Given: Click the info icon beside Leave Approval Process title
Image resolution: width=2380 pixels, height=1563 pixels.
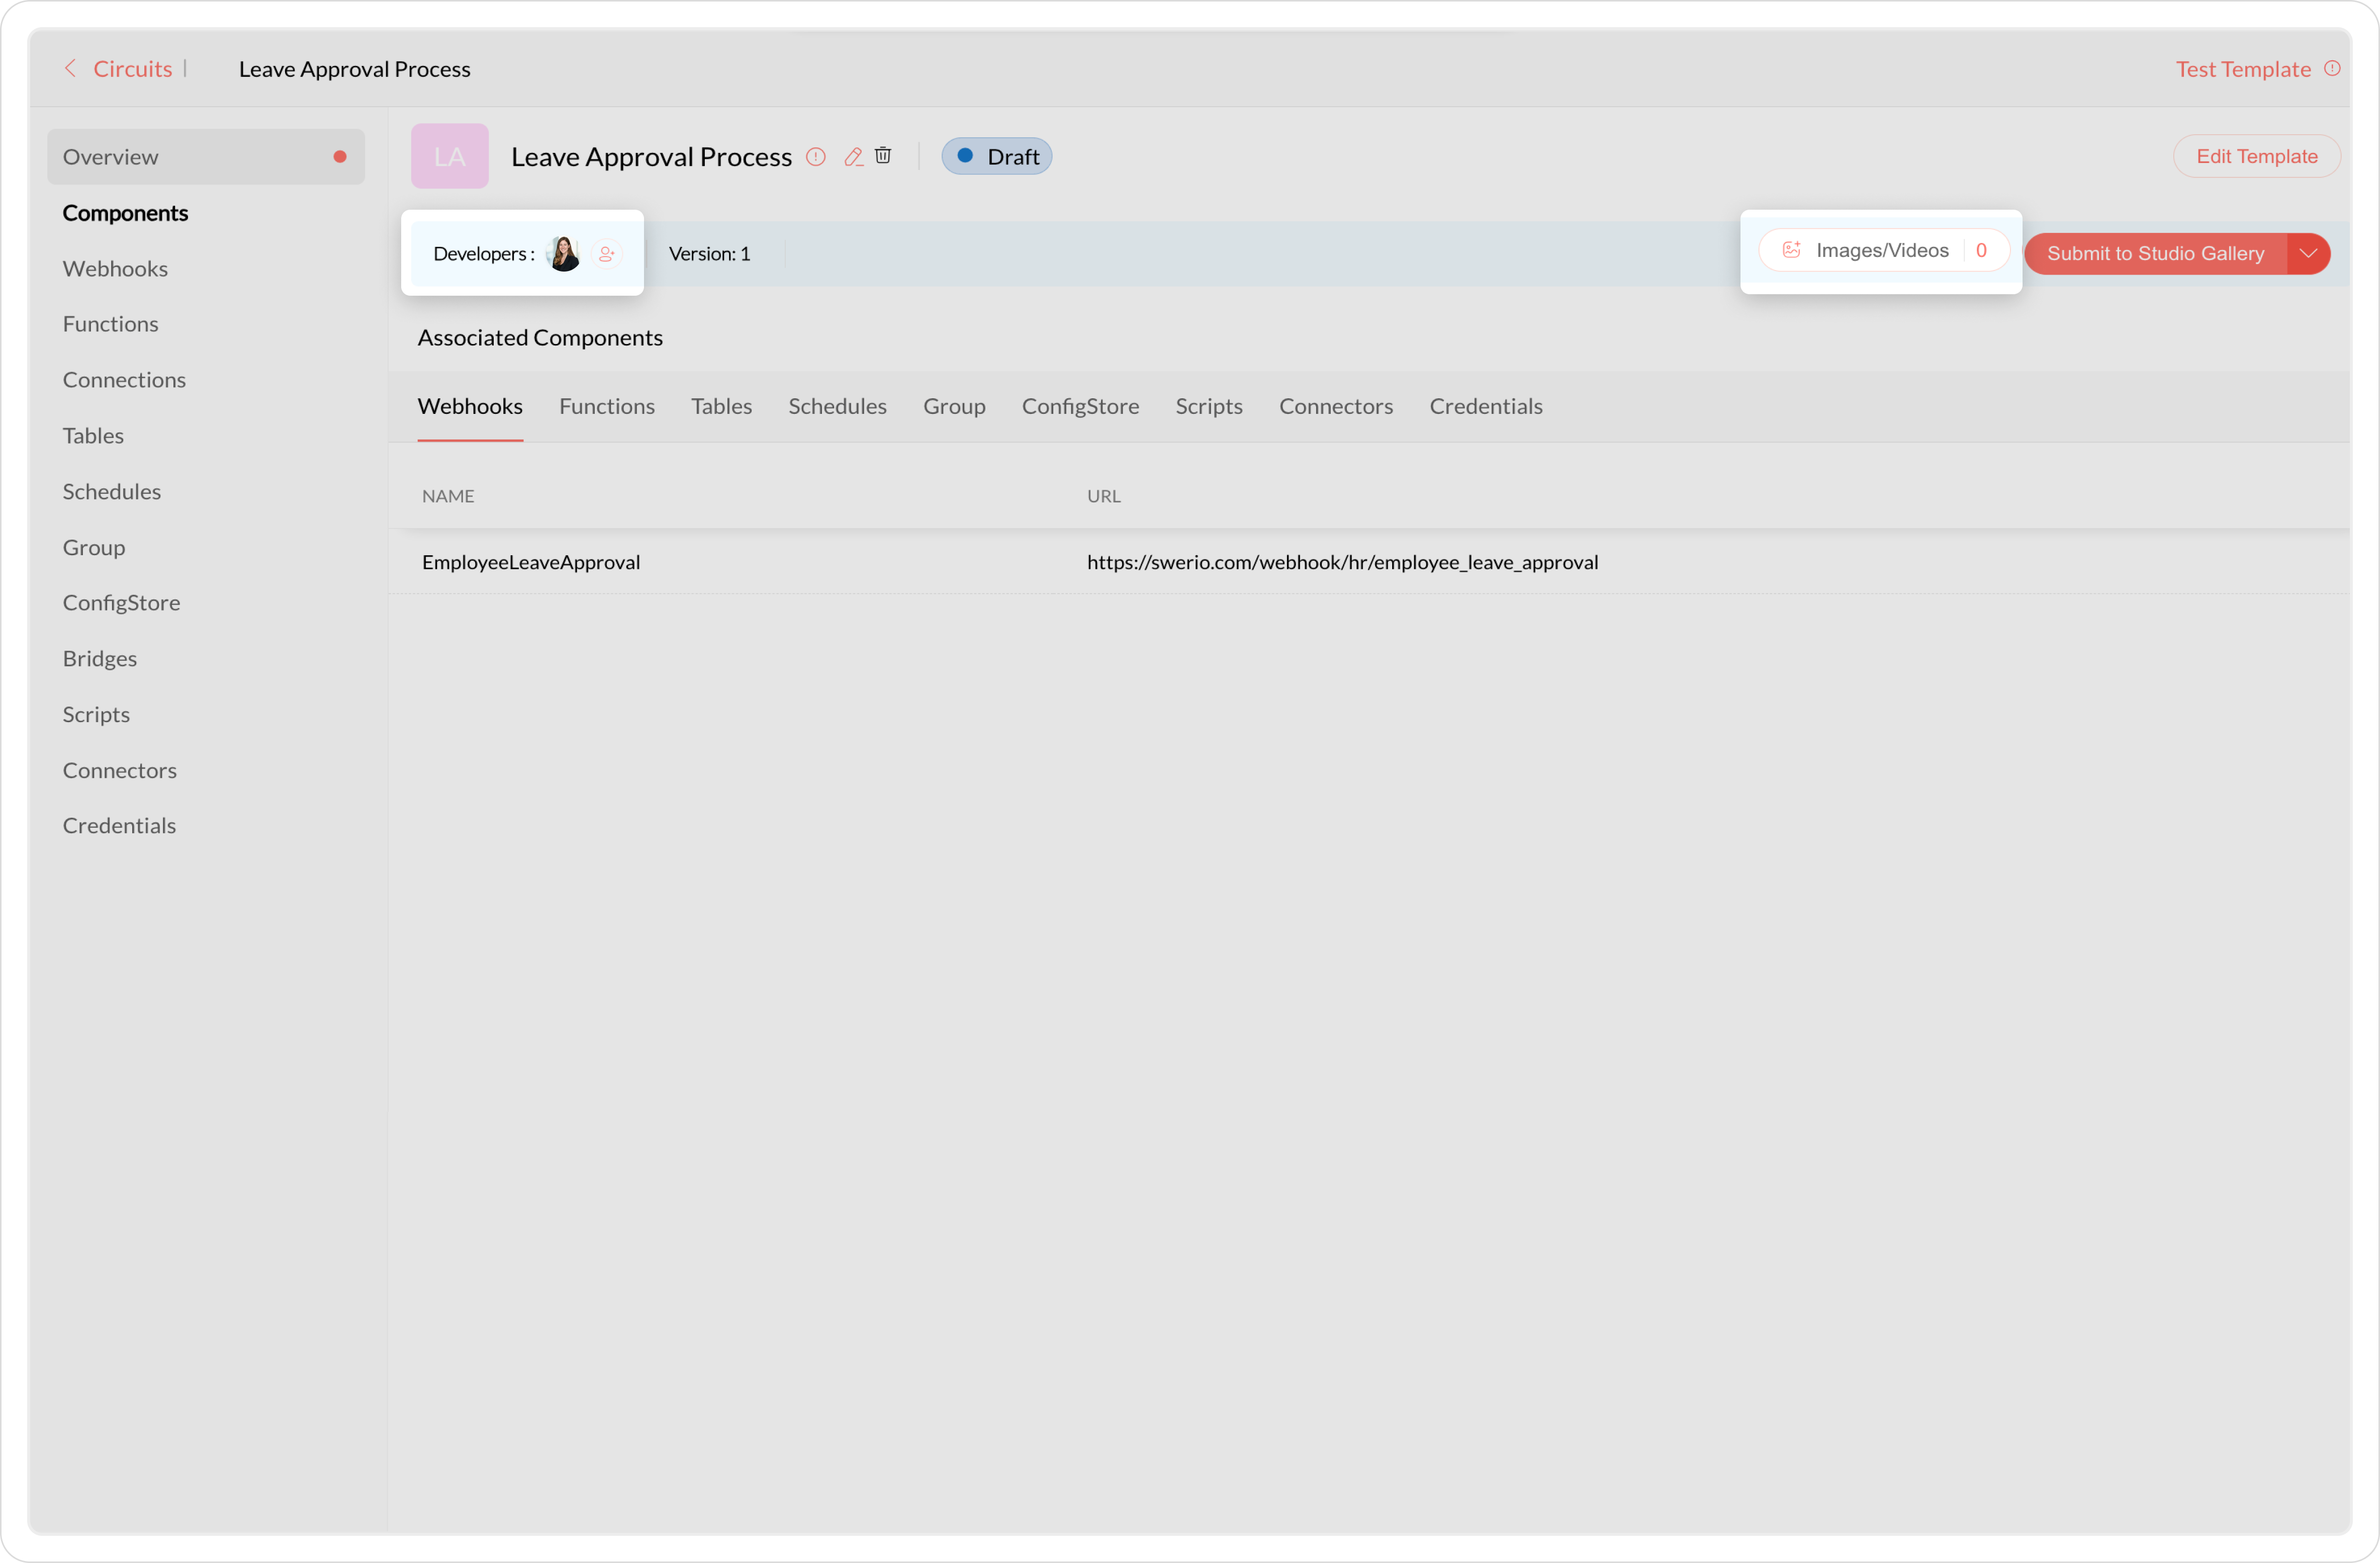Looking at the screenshot, I should coord(815,156).
